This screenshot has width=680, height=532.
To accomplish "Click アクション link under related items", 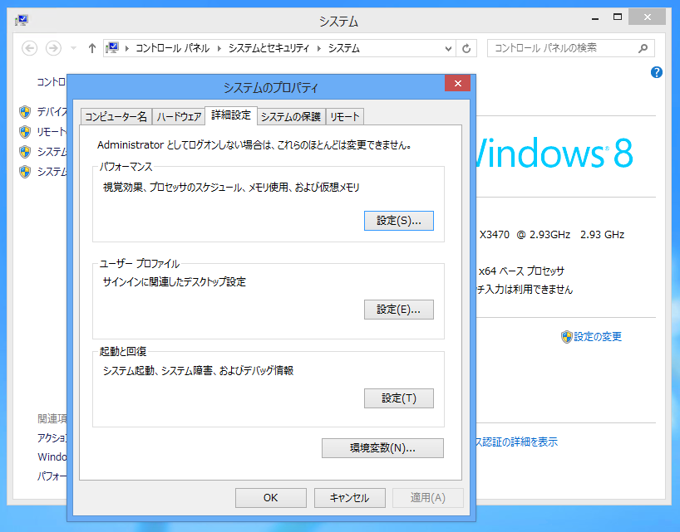I will 52,438.
